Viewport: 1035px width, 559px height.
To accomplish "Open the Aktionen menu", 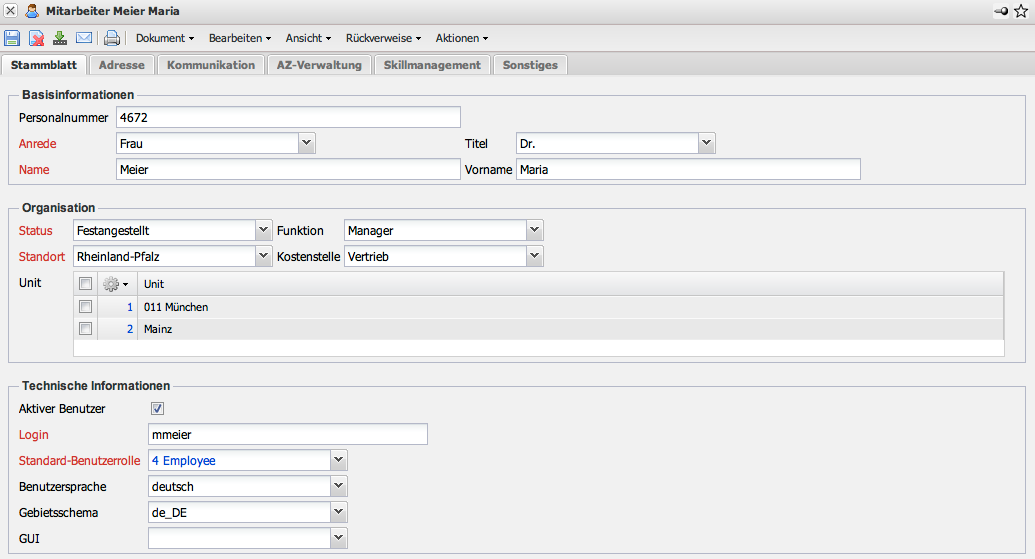I will (461, 38).
